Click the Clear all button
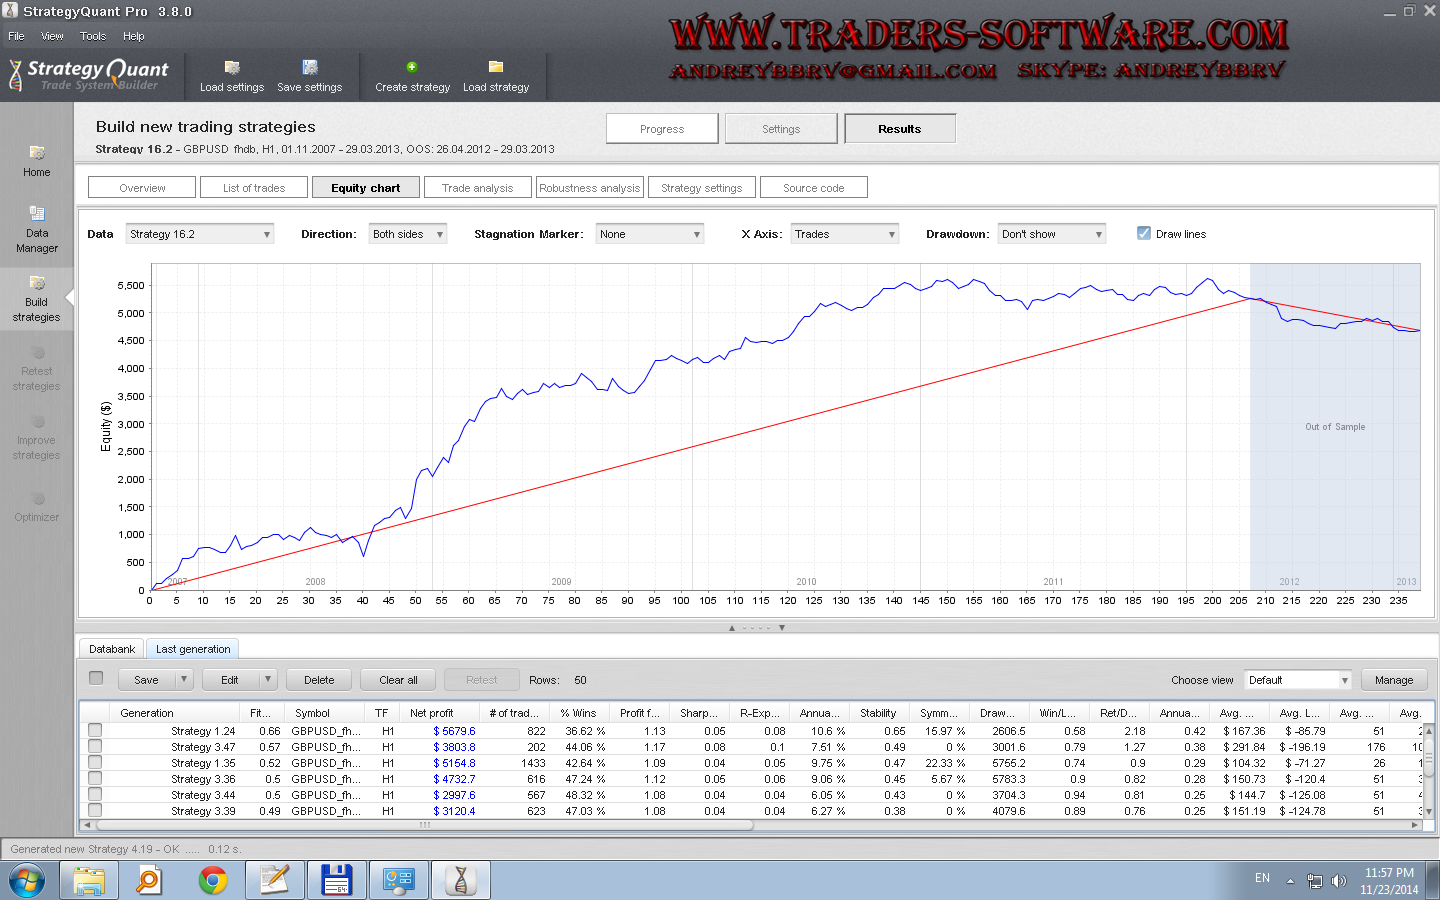1440x900 pixels. pyautogui.click(x=398, y=680)
